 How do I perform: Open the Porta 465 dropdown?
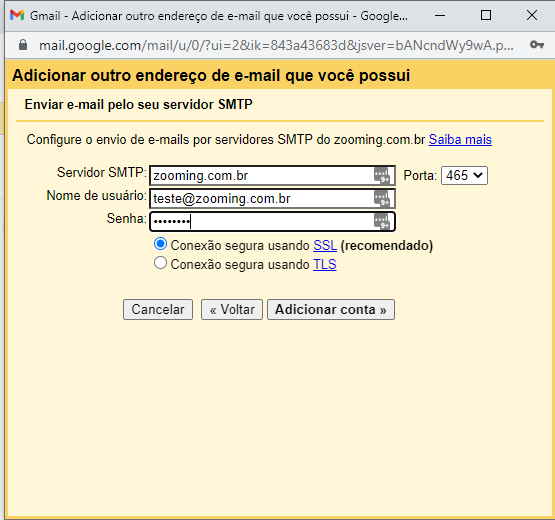point(464,176)
